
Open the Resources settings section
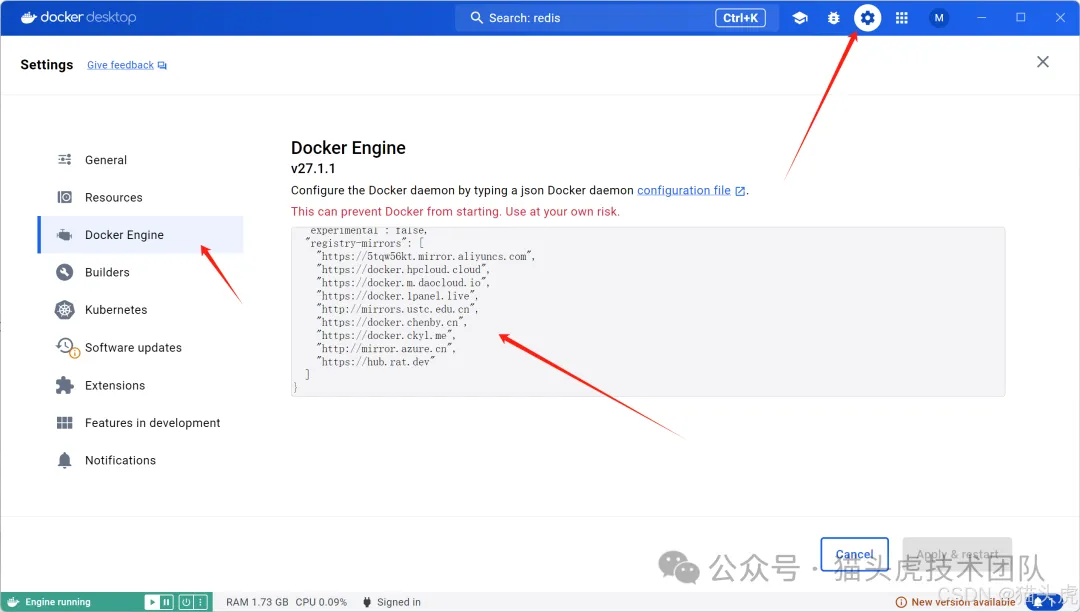coord(141,198)
